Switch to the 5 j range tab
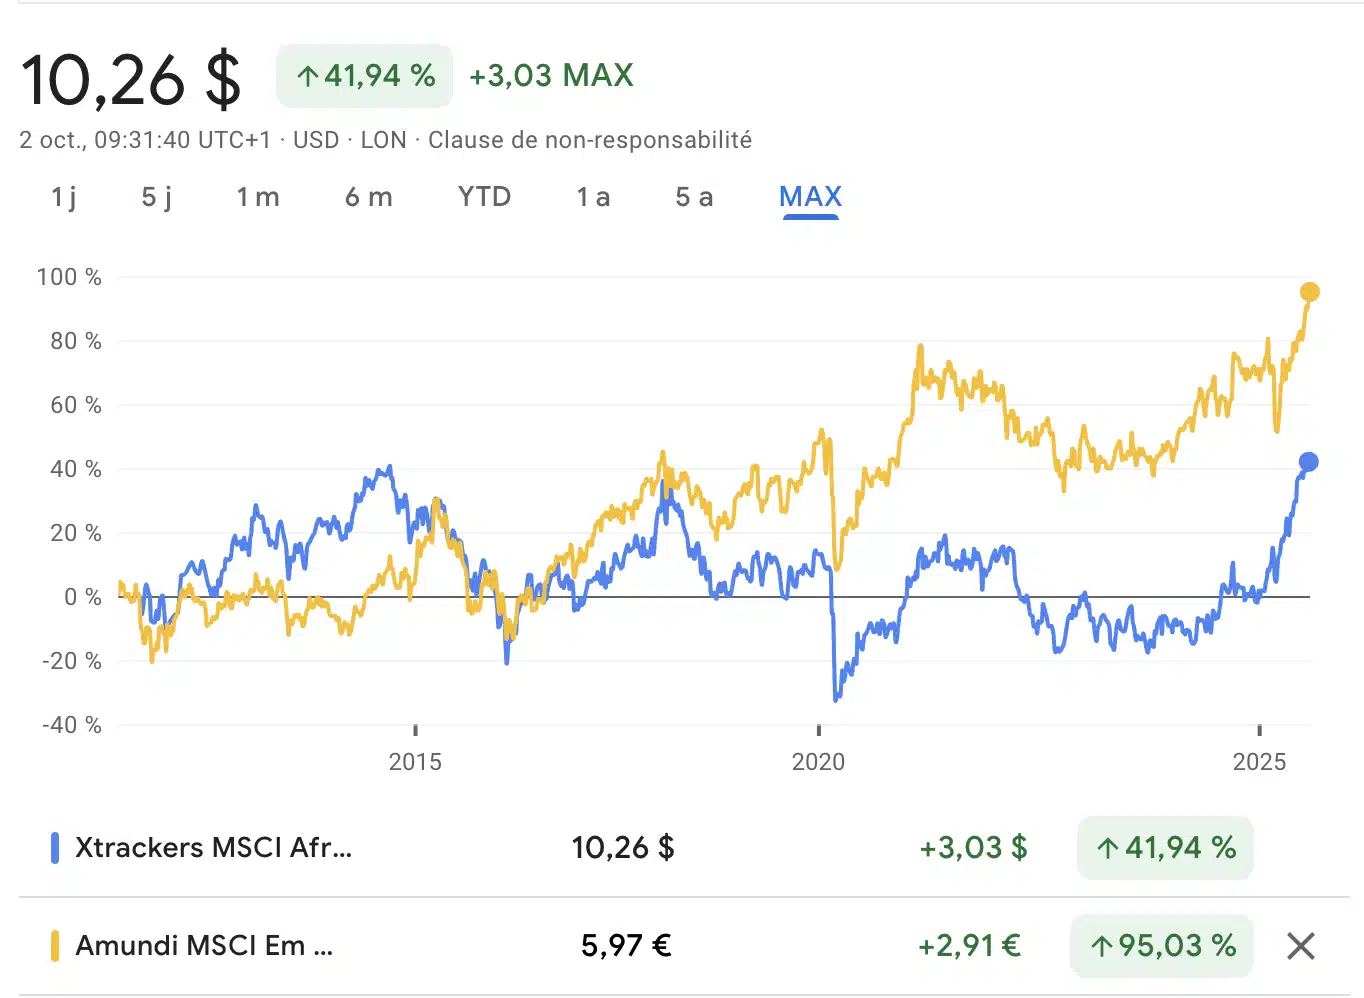The width and height of the screenshot is (1364, 998). pyautogui.click(x=156, y=197)
